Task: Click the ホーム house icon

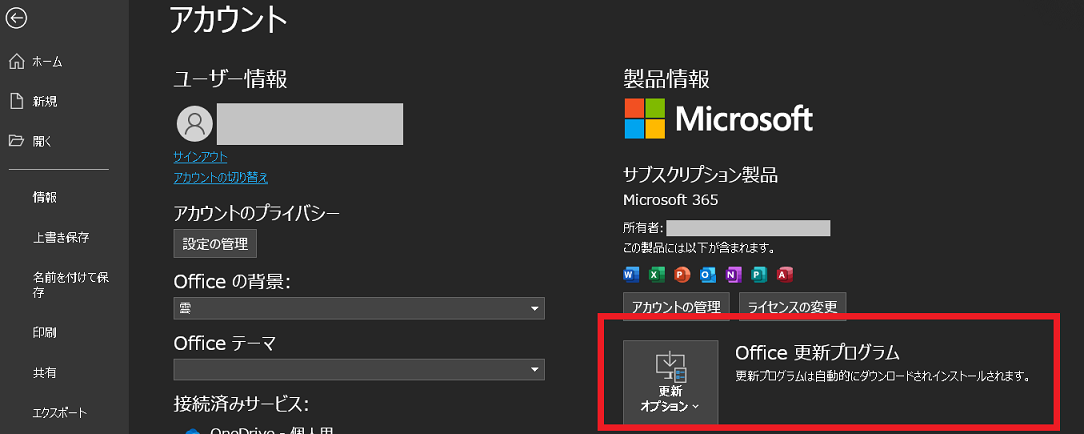Action: point(17,62)
